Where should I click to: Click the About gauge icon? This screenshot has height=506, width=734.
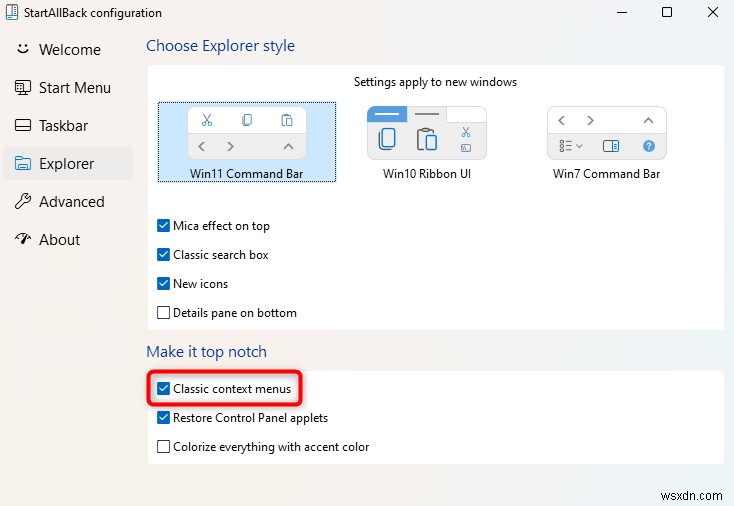(x=22, y=239)
